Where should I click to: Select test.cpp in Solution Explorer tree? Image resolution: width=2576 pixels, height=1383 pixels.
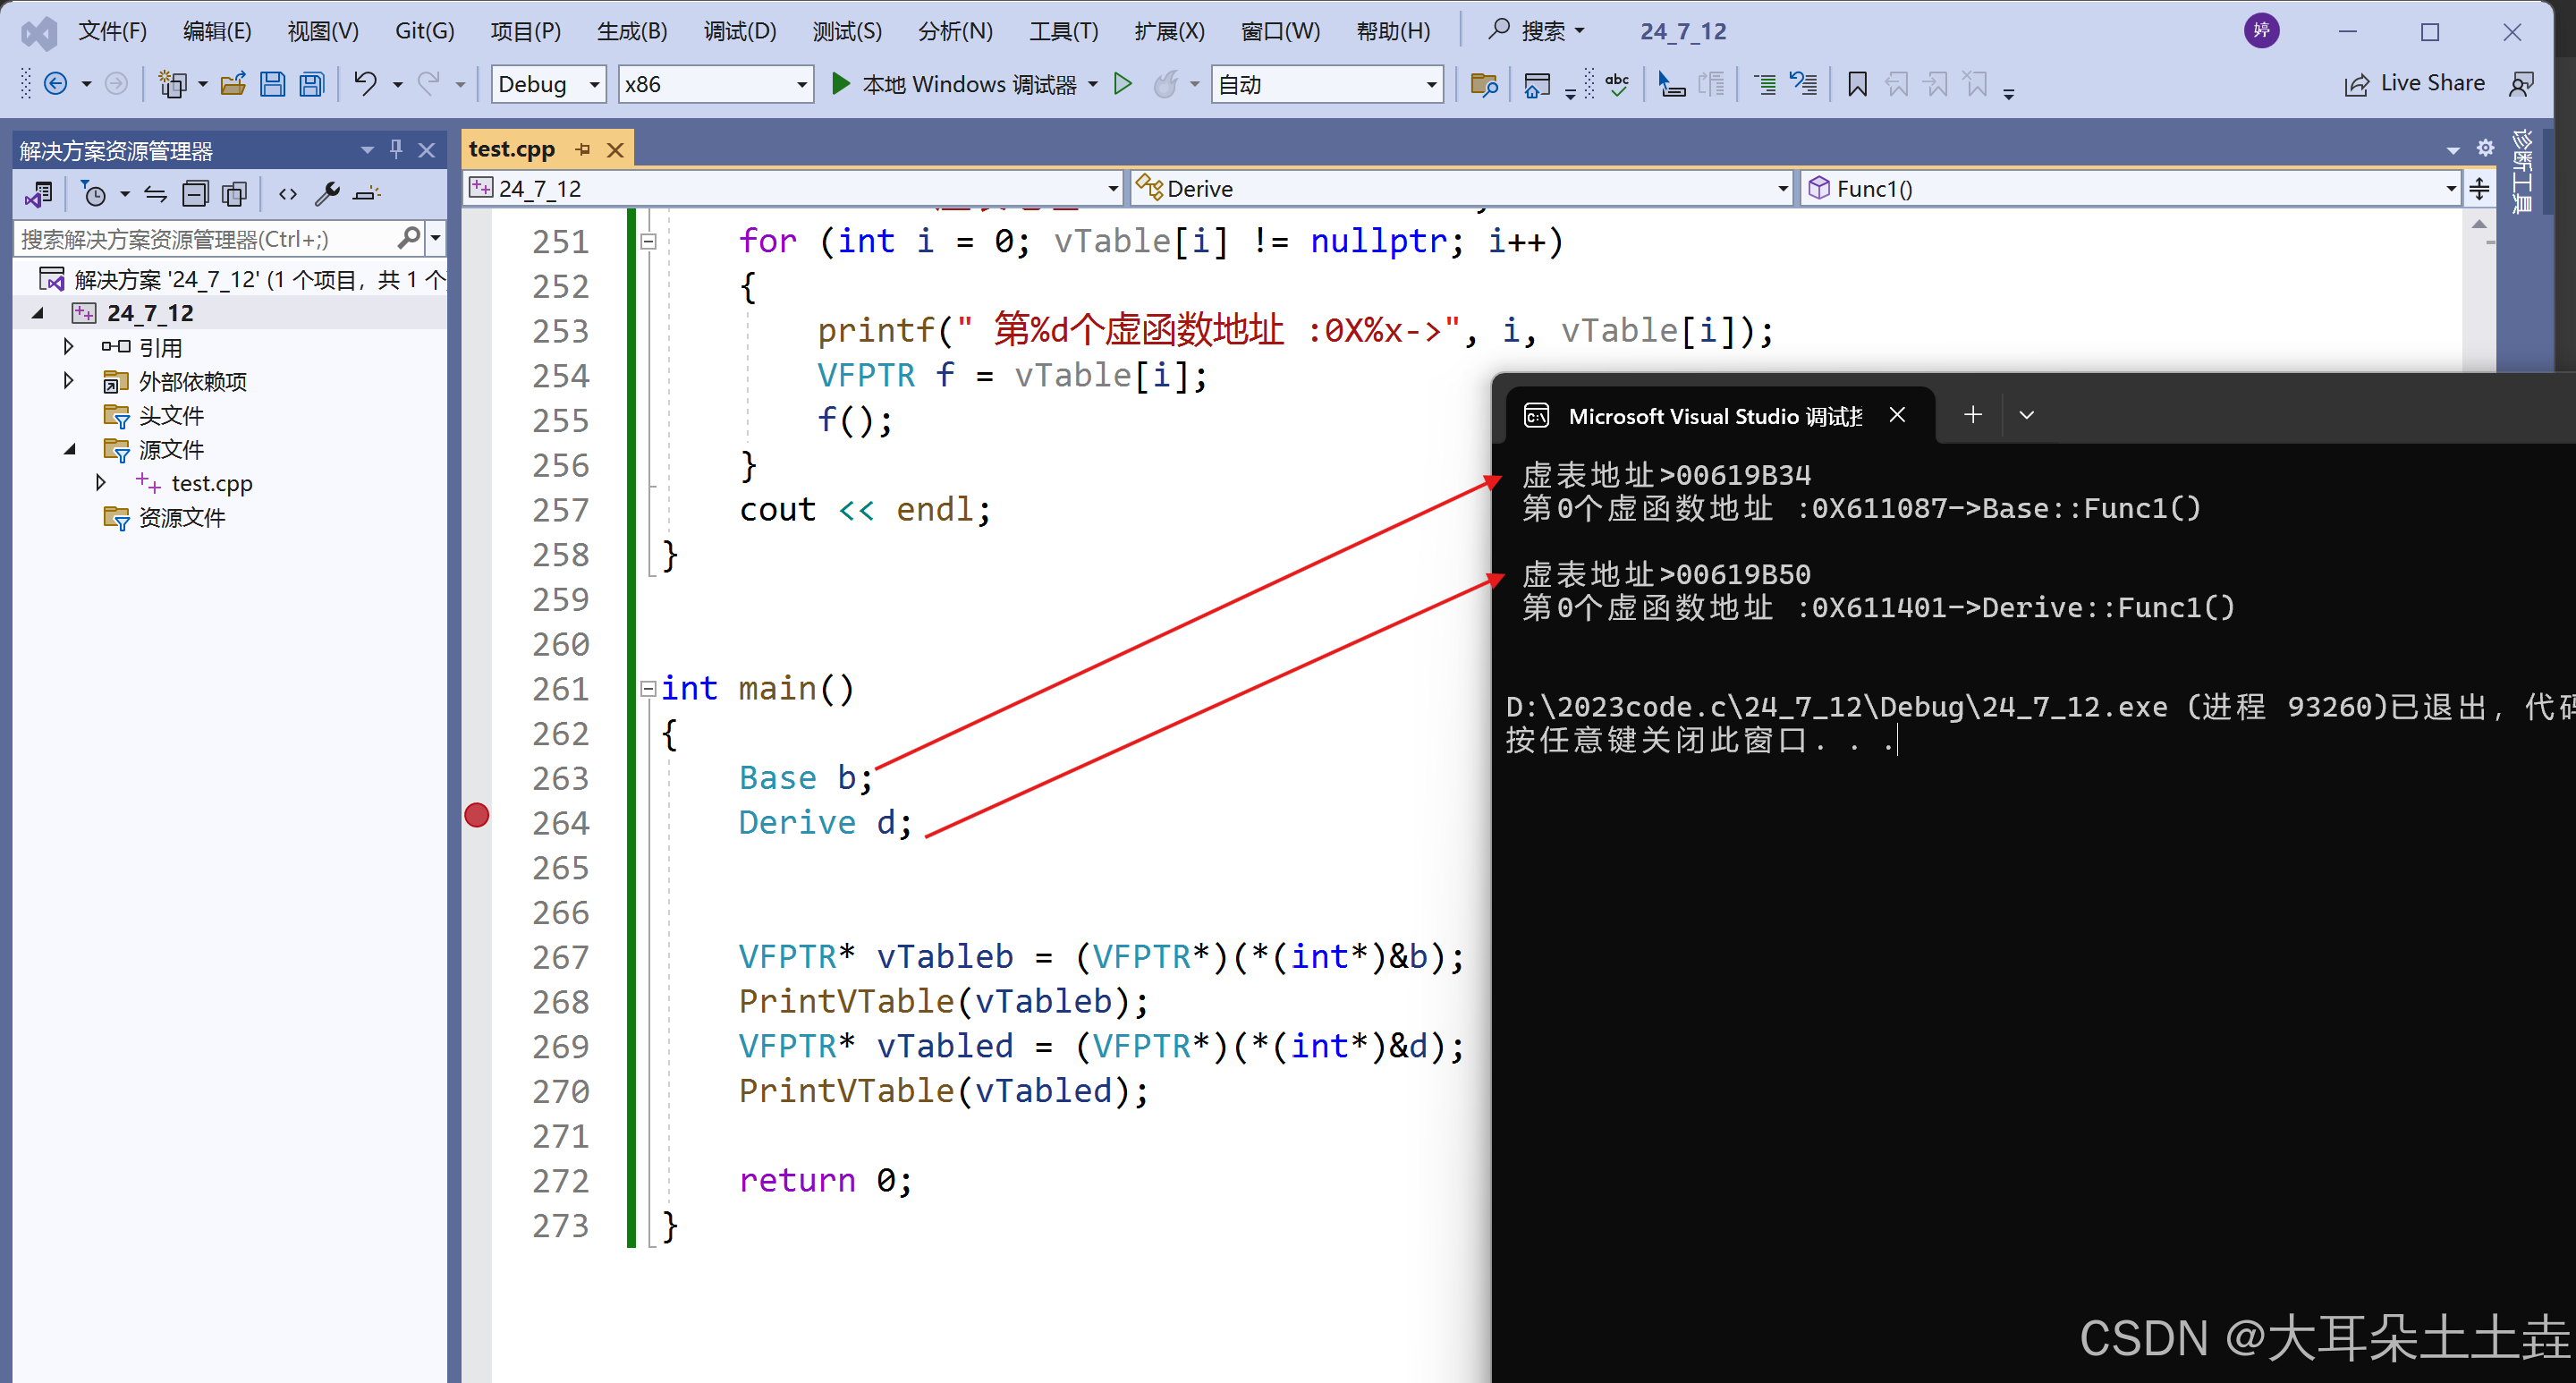coord(211,484)
